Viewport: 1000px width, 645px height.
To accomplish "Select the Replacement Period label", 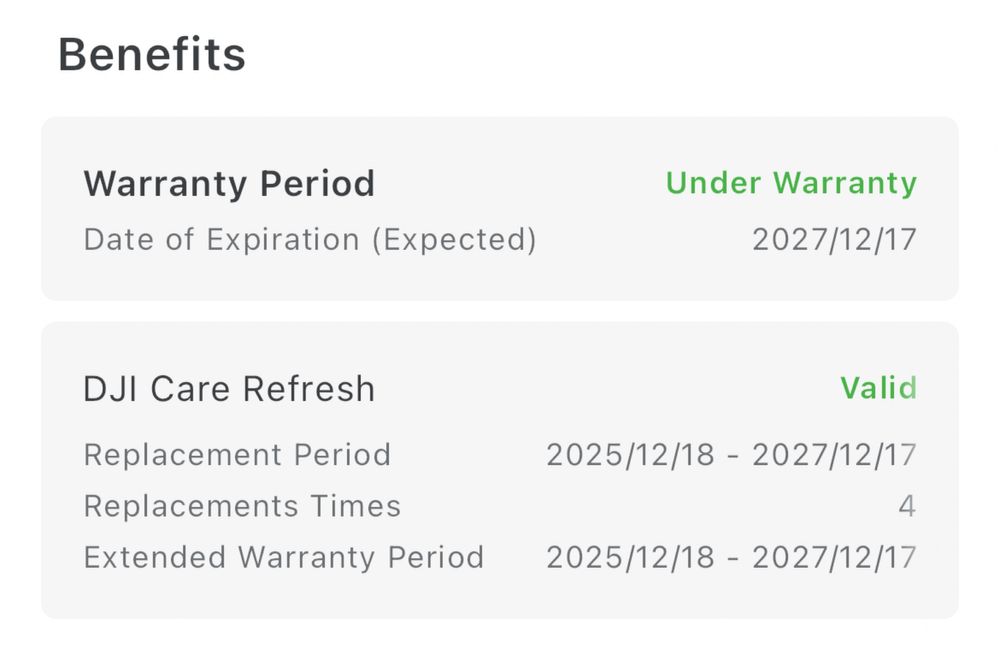I will 237,455.
